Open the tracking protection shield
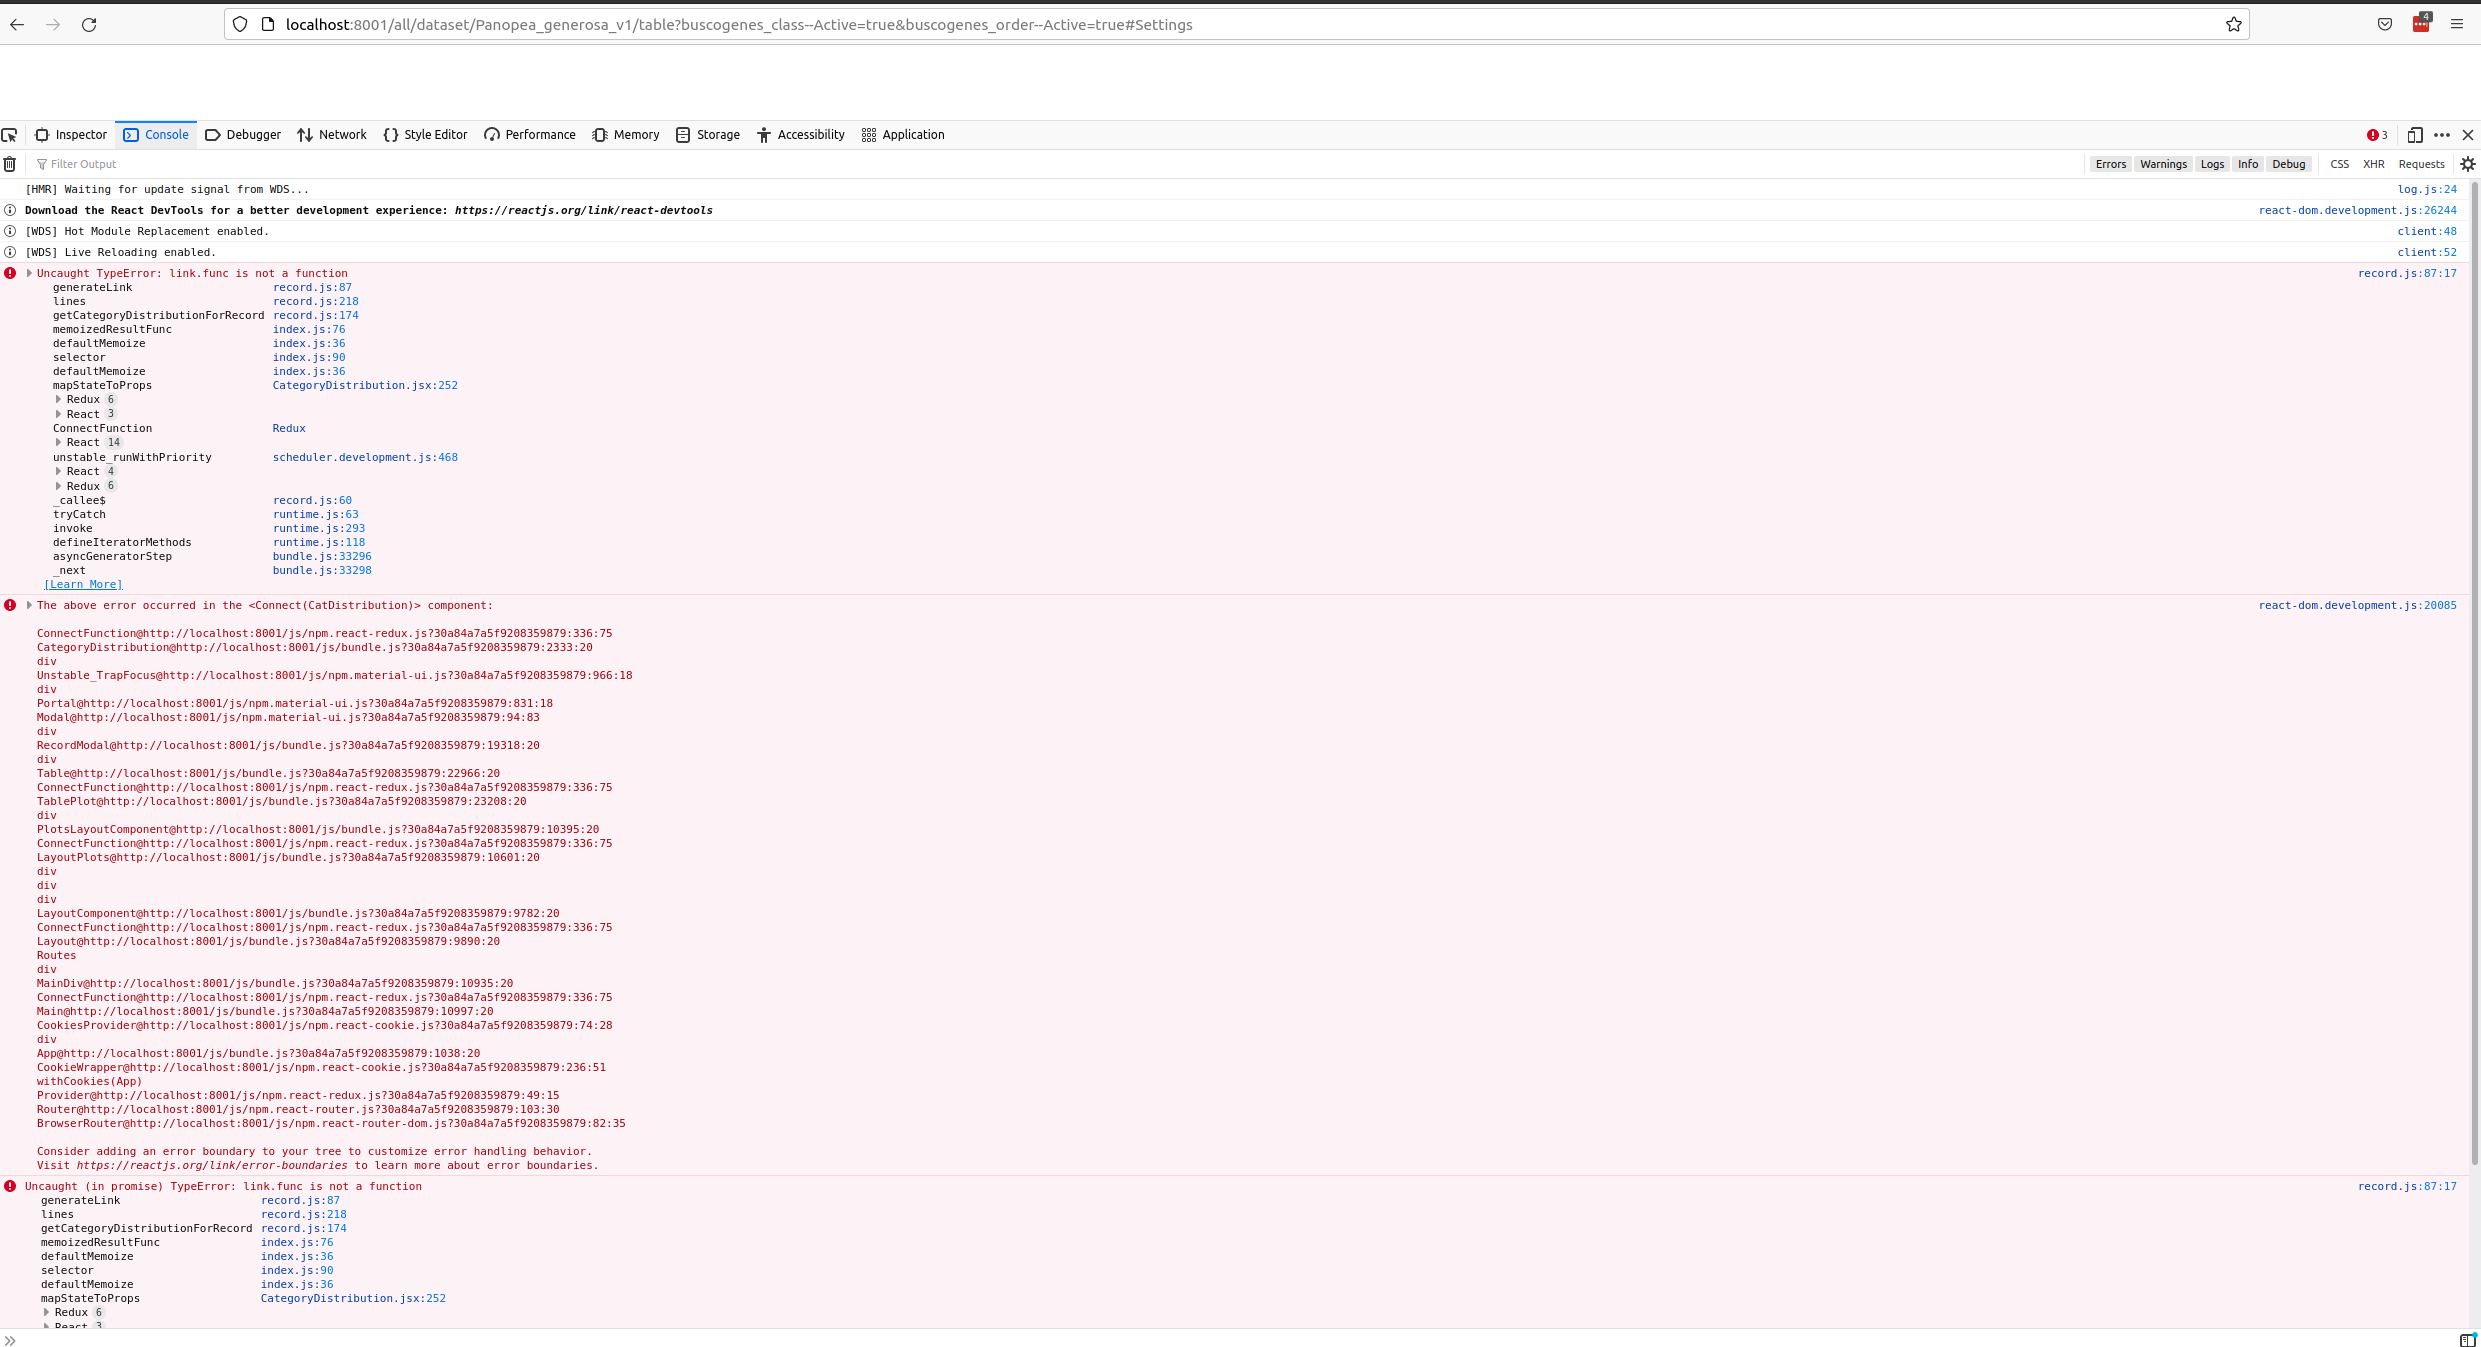 (x=239, y=24)
